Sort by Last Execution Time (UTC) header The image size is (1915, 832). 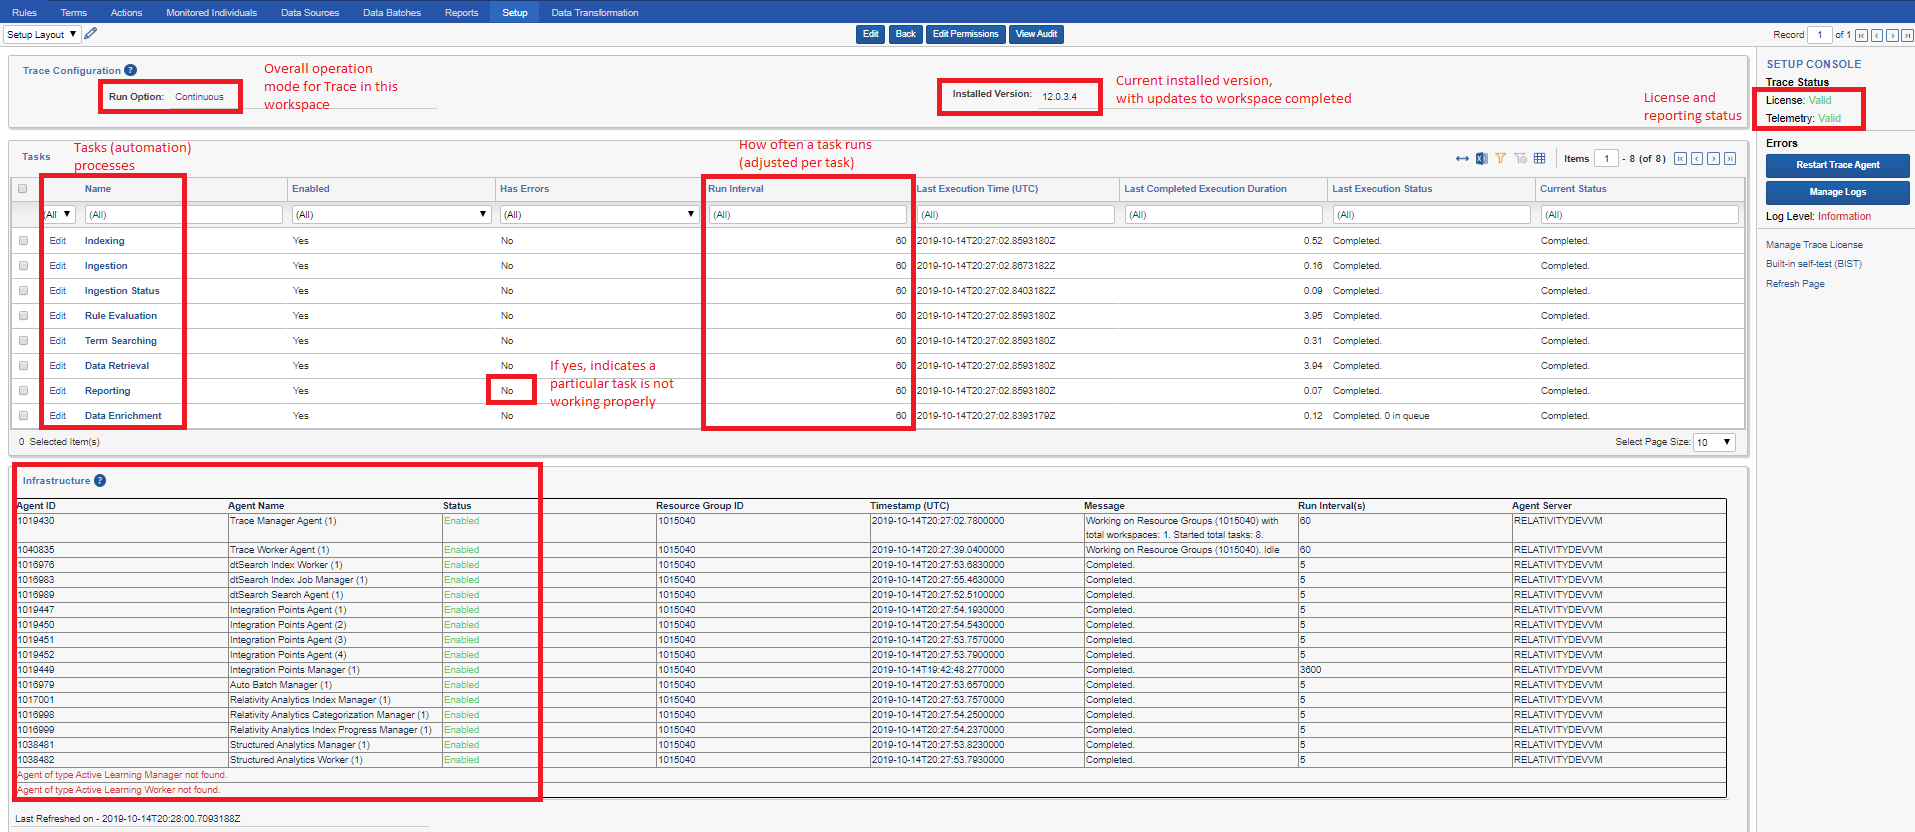tap(977, 189)
